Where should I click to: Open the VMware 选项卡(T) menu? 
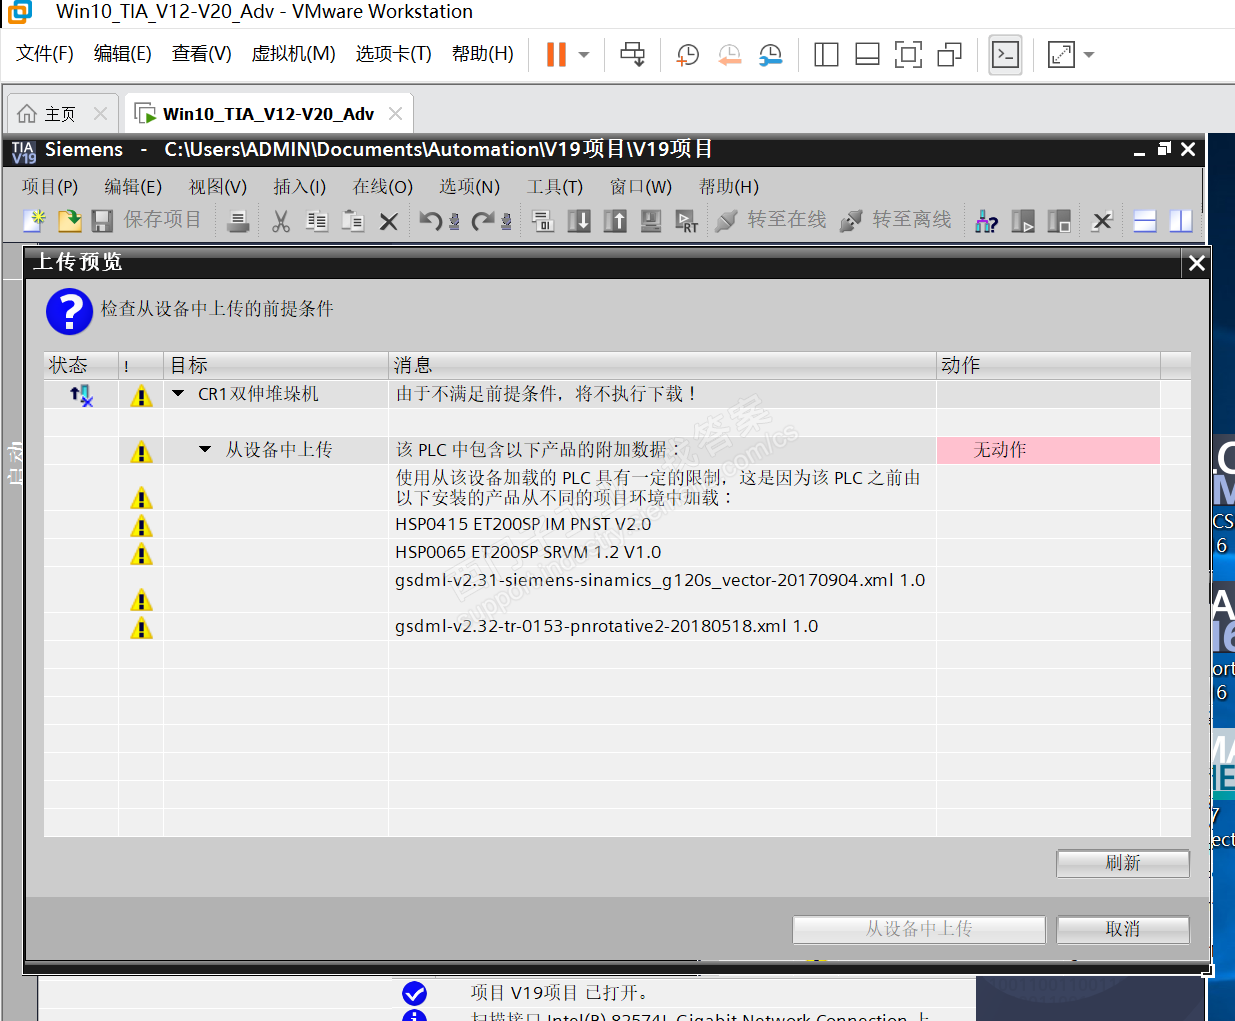pos(393,54)
